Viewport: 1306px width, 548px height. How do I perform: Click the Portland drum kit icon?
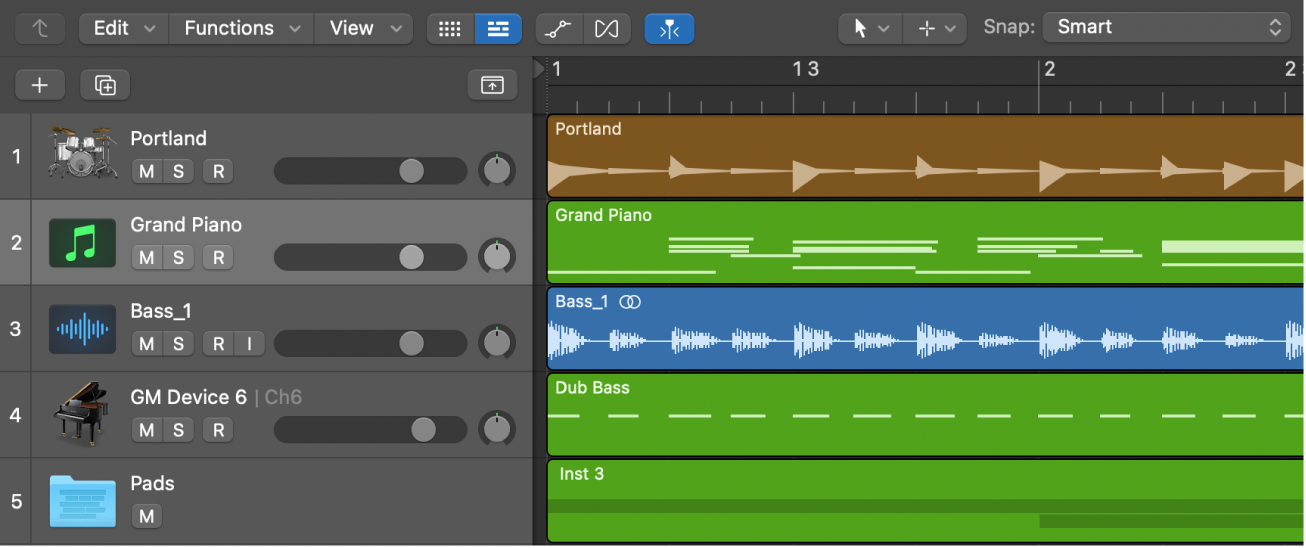tap(83, 155)
